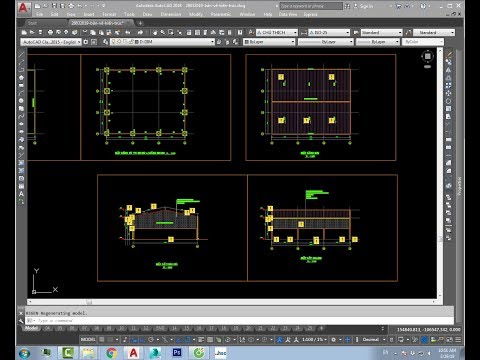Click the annotation scale 1:000 / 1% button

314,339
